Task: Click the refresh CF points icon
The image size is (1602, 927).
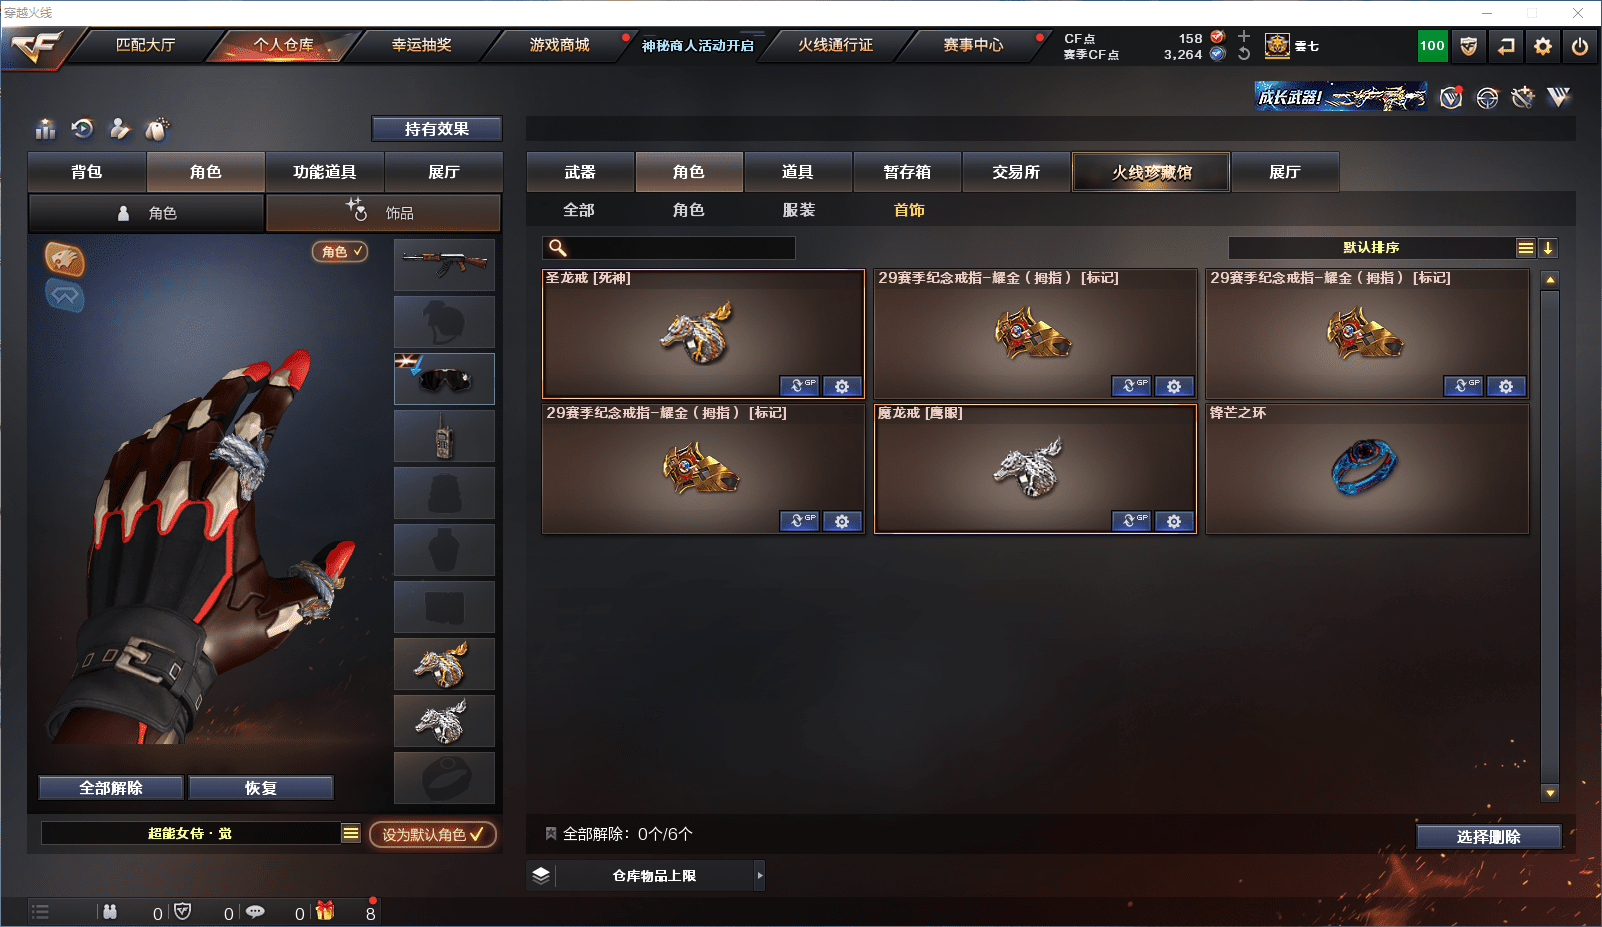Action: coord(1243,54)
